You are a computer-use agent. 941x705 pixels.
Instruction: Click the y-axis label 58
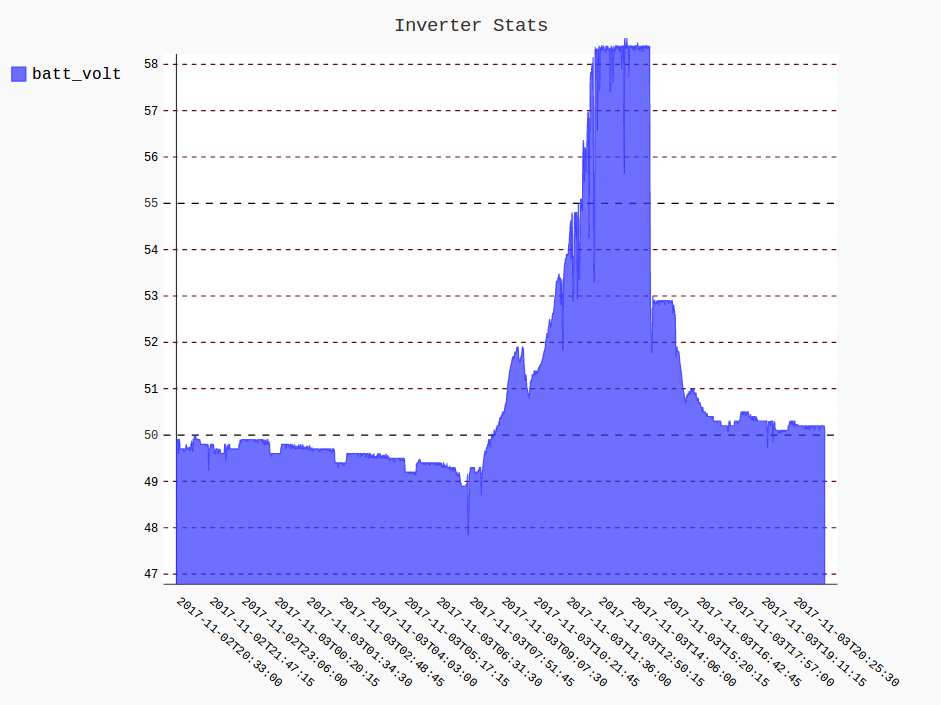151,64
